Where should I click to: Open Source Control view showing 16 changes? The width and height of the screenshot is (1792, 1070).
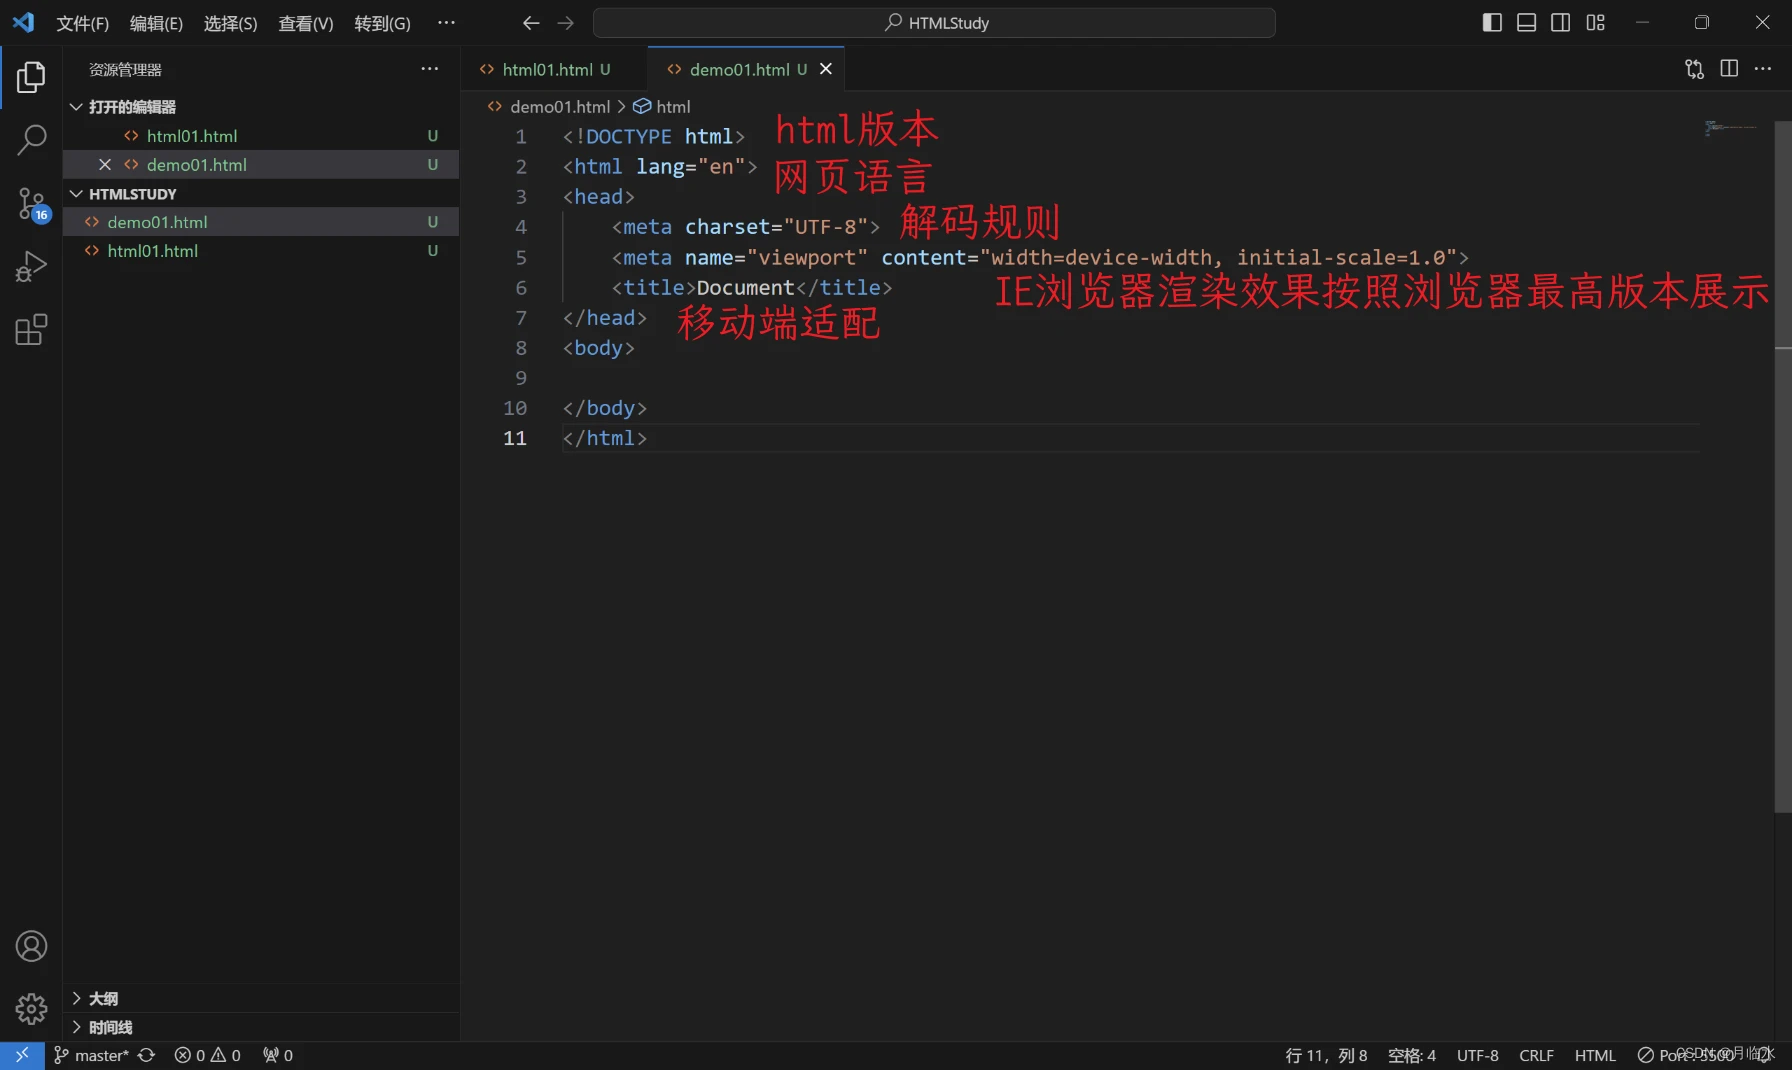point(31,204)
